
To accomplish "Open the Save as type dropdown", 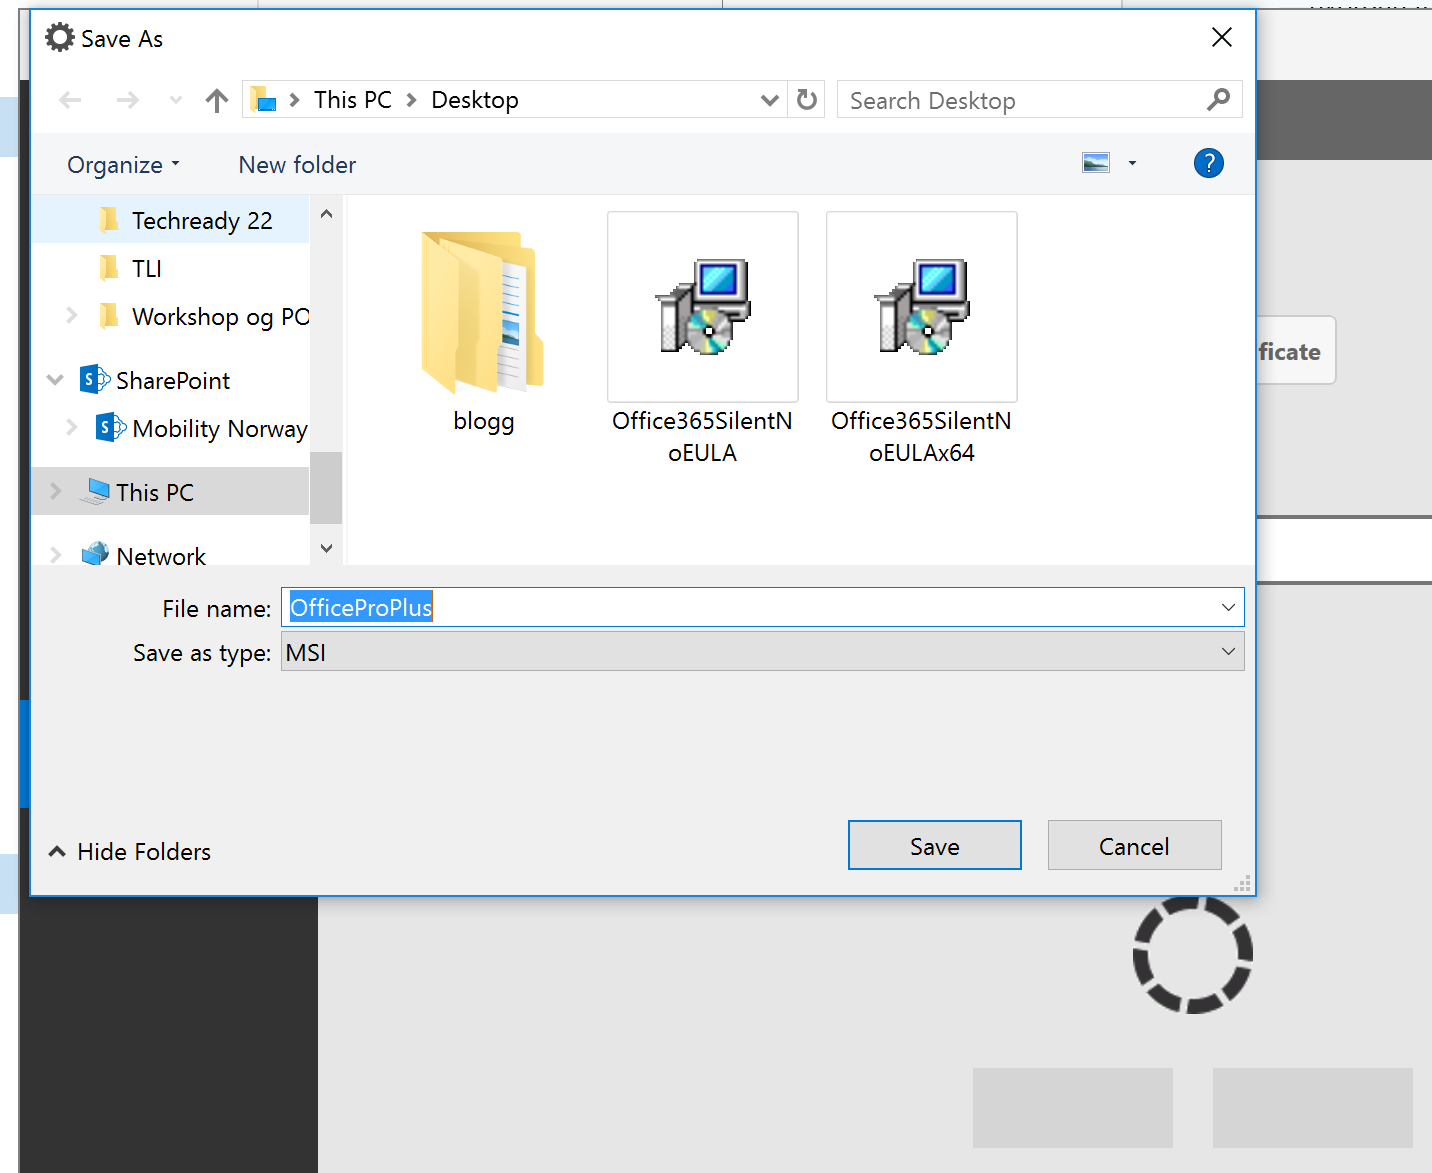I will [1228, 652].
